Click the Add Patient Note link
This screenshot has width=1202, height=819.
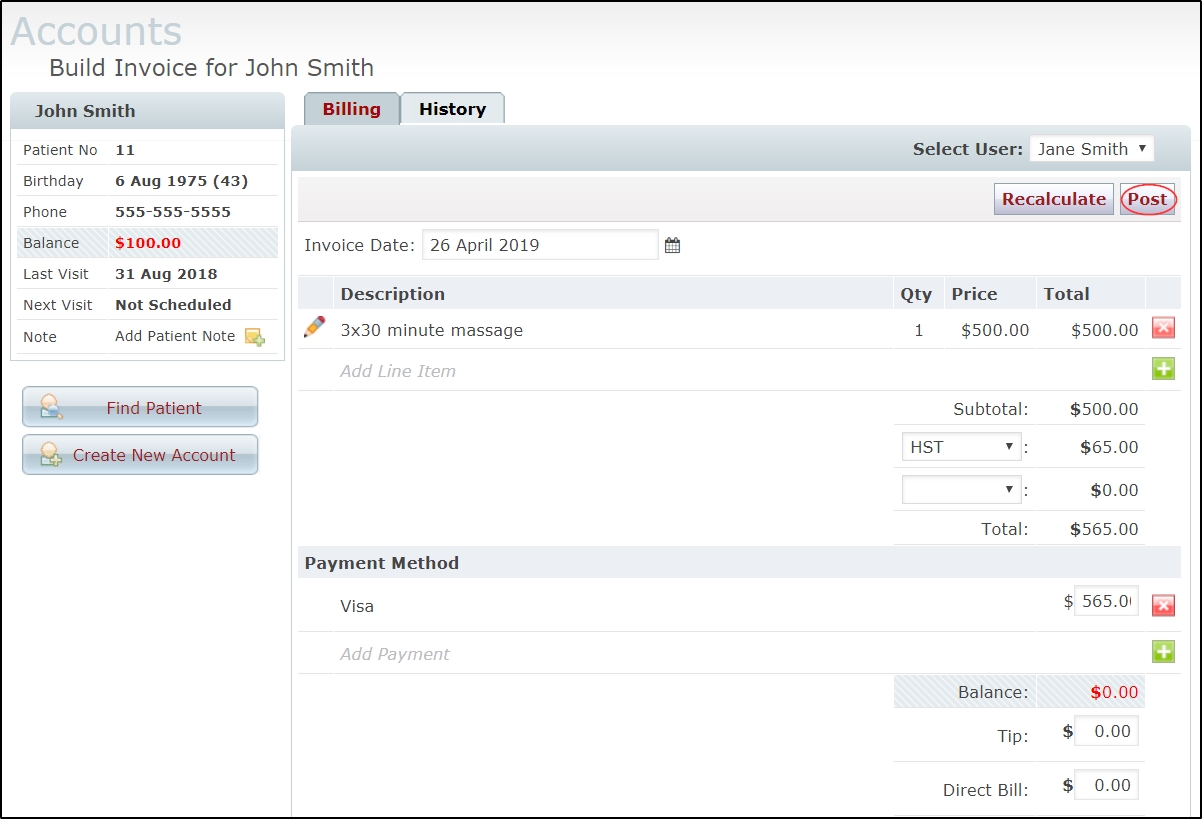[x=175, y=336]
